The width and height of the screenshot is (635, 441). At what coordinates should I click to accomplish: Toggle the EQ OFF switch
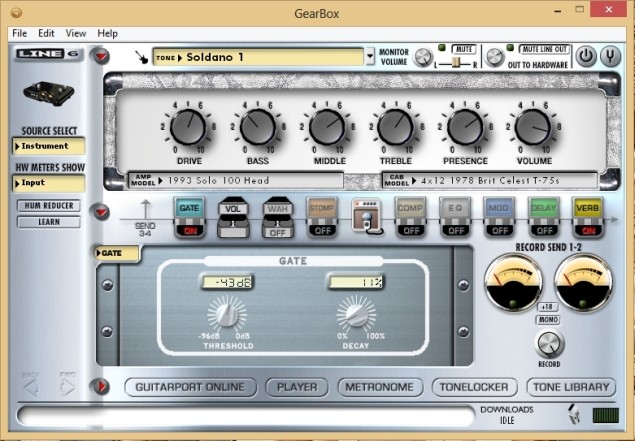click(456, 230)
